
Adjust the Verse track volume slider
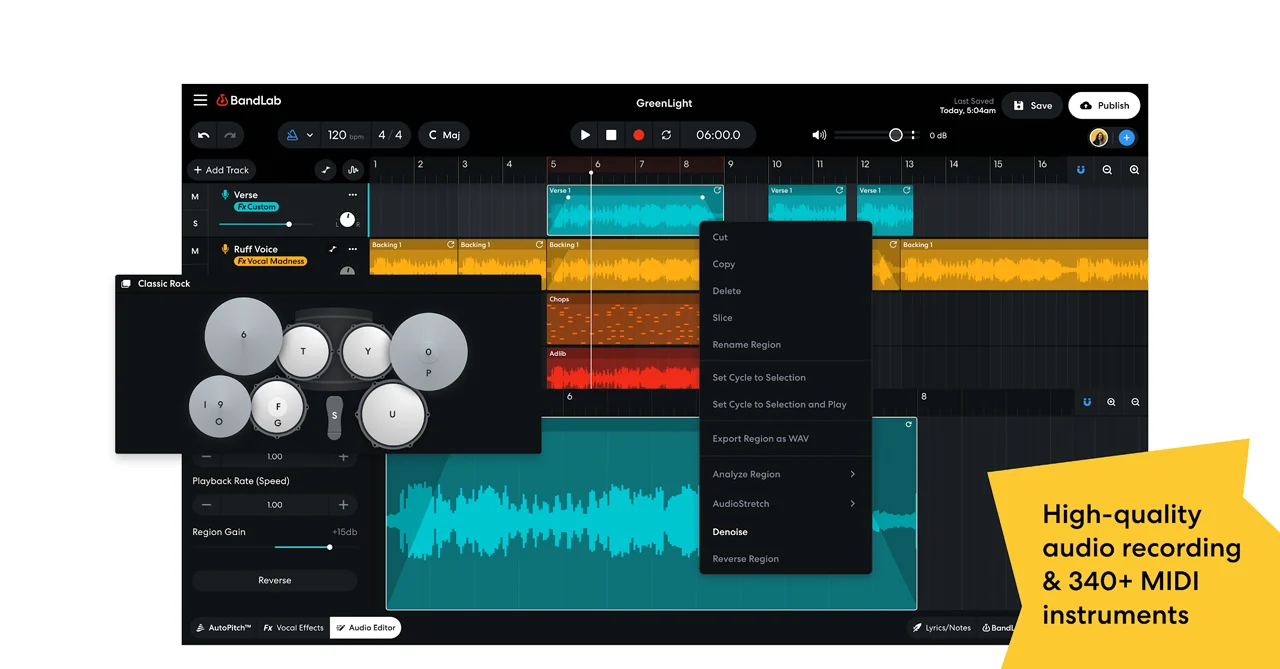(289, 224)
